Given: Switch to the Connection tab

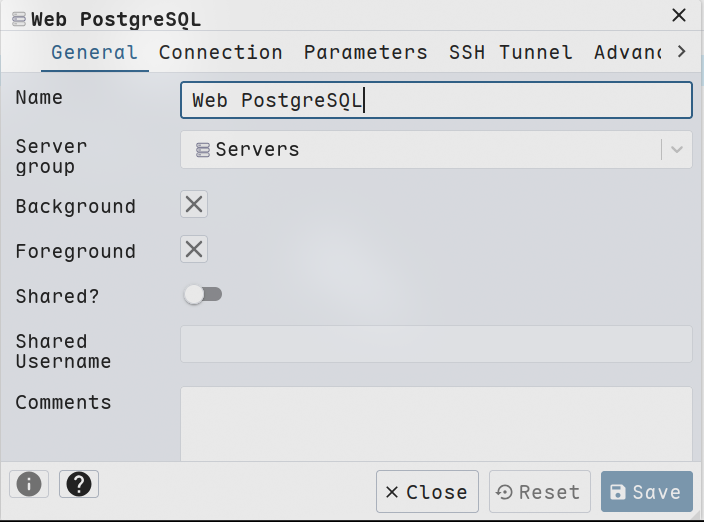Looking at the screenshot, I should pyautogui.click(x=220, y=52).
